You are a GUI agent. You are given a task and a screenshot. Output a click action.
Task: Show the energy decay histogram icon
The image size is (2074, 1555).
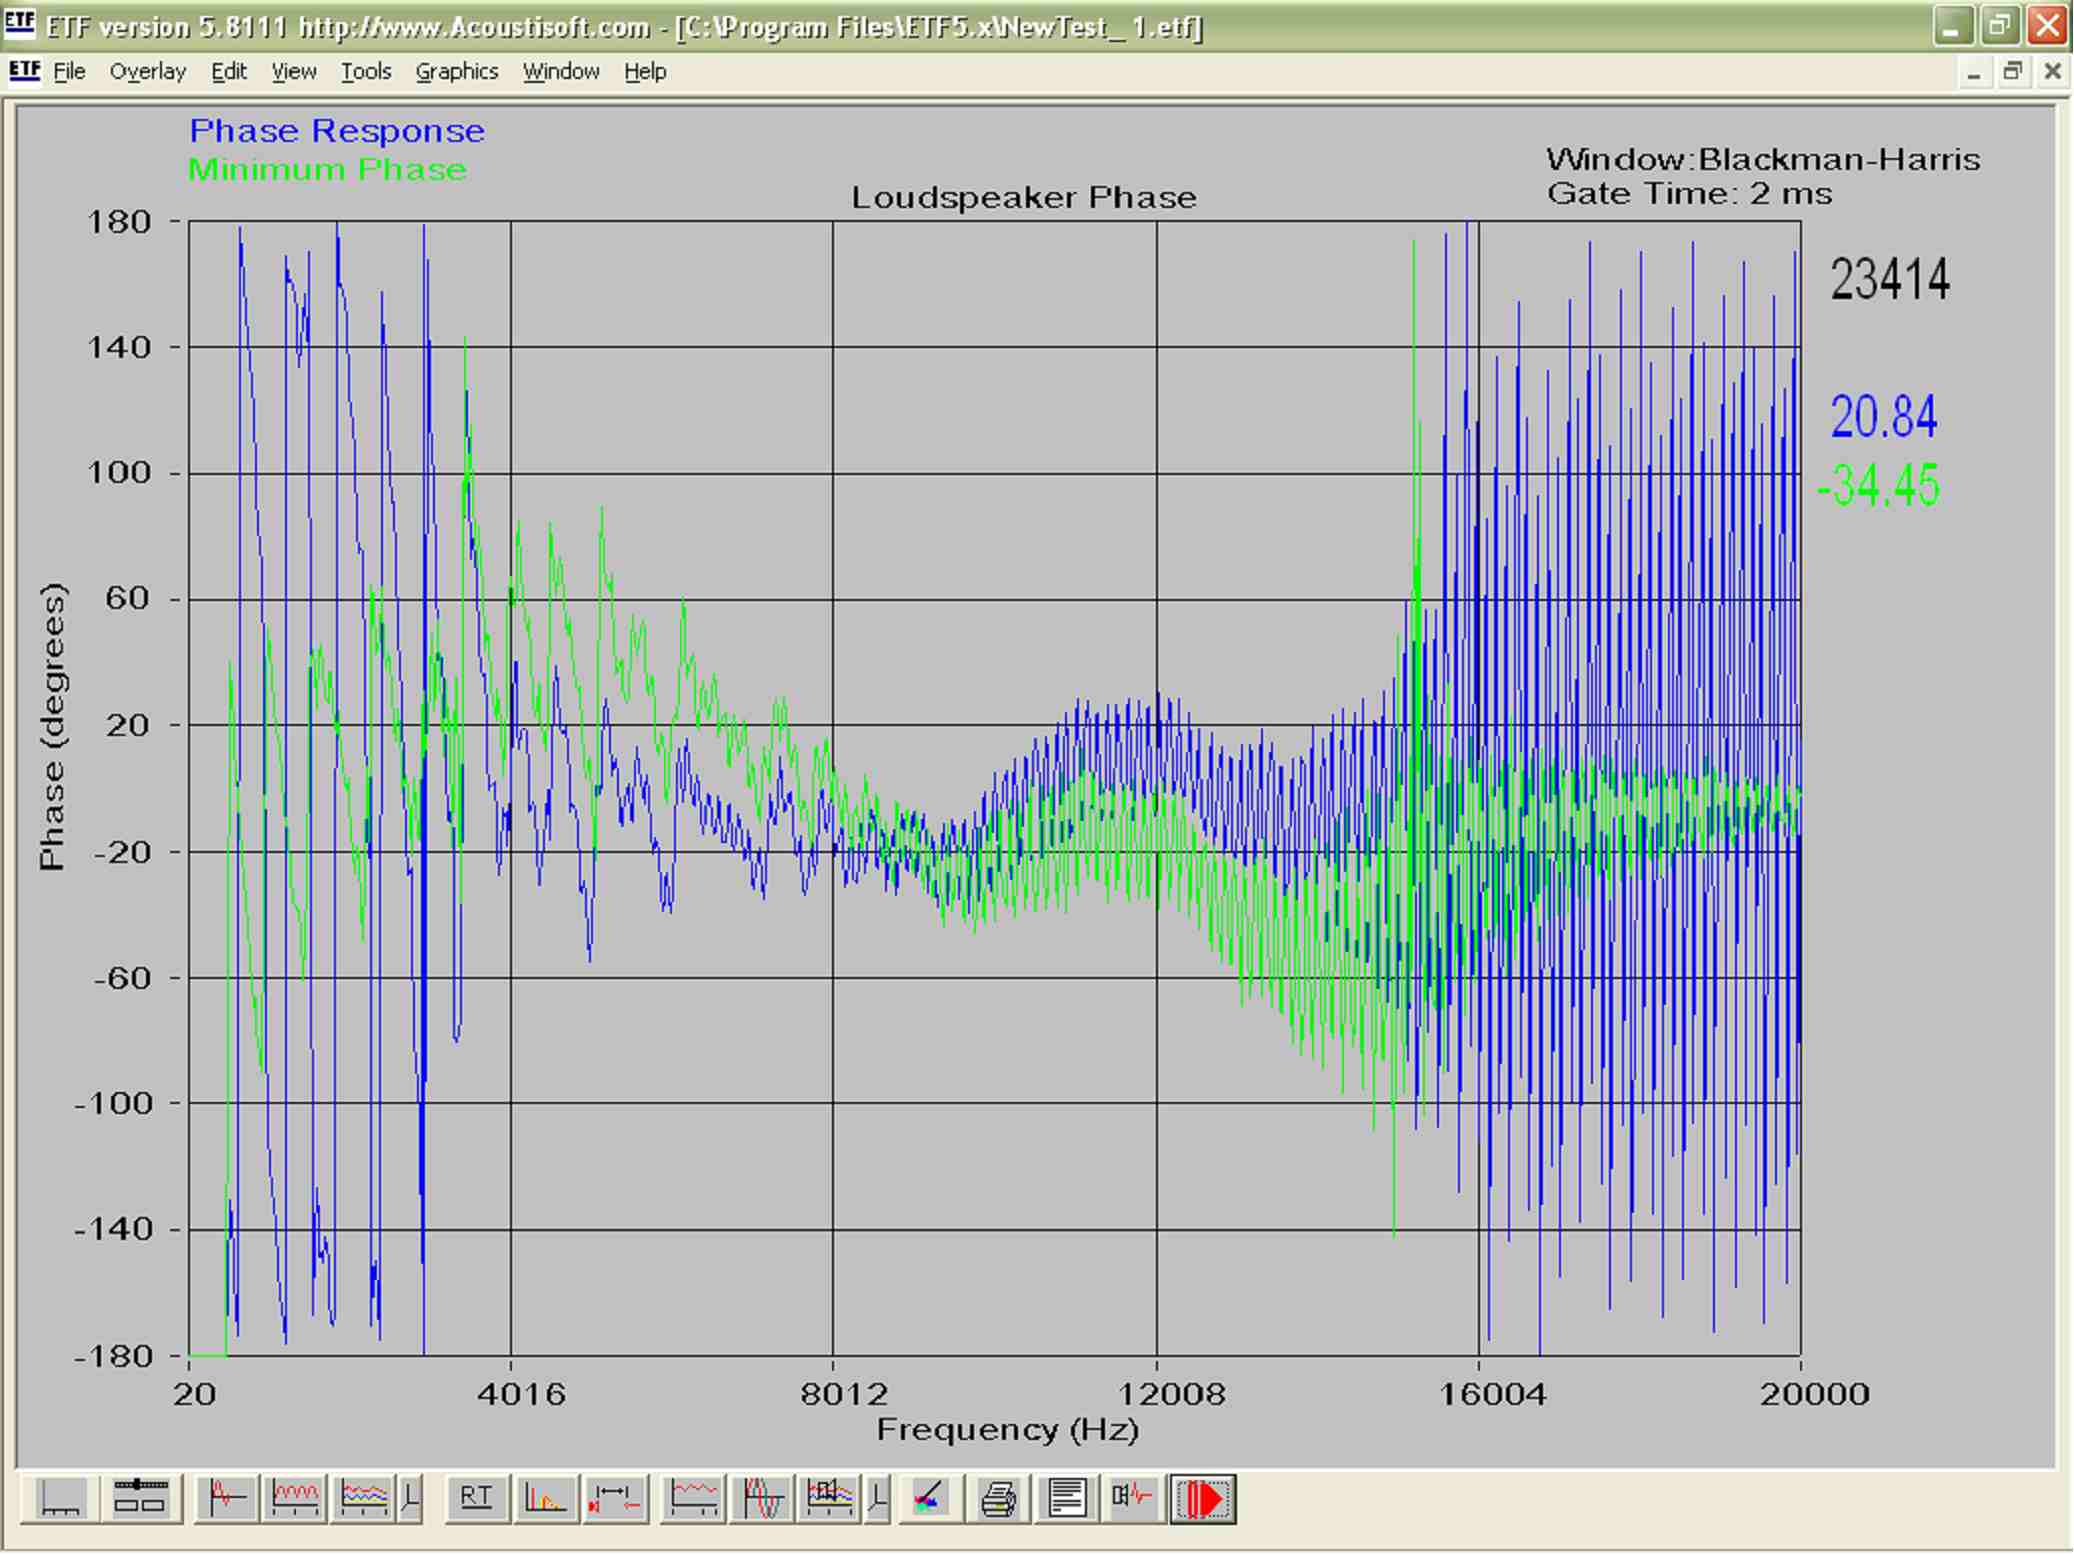click(x=545, y=1499)
